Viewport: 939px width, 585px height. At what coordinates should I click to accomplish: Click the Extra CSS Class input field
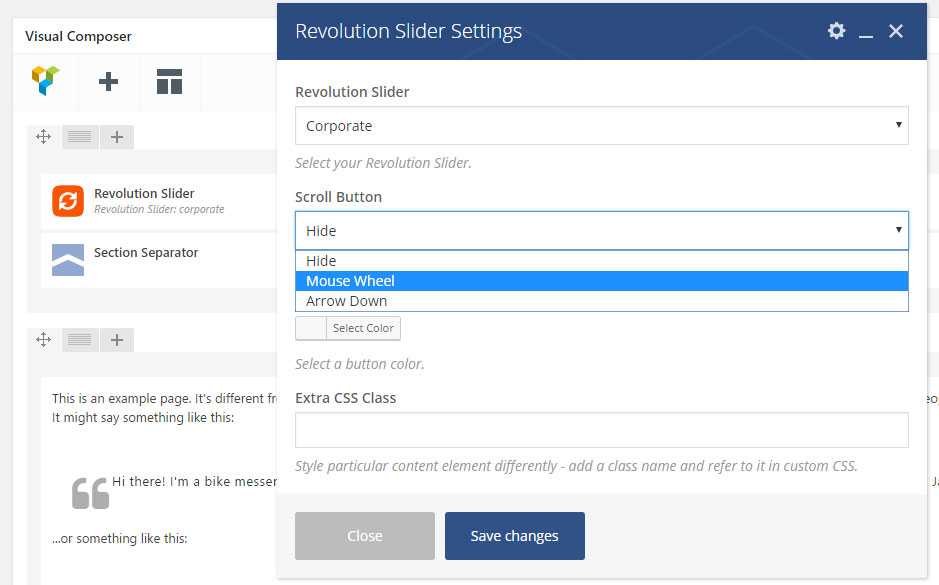click(601, 430)
